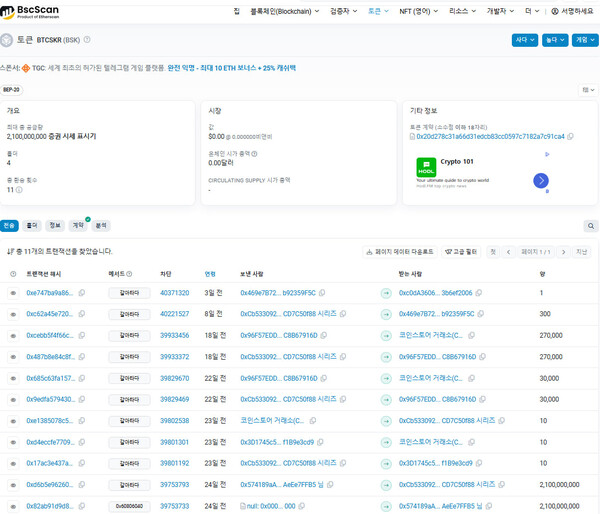This screenshot has height=514, width=600.
Task: Copy transaction hash 0xe747ba9a86
Action: [x=82, y=293]
